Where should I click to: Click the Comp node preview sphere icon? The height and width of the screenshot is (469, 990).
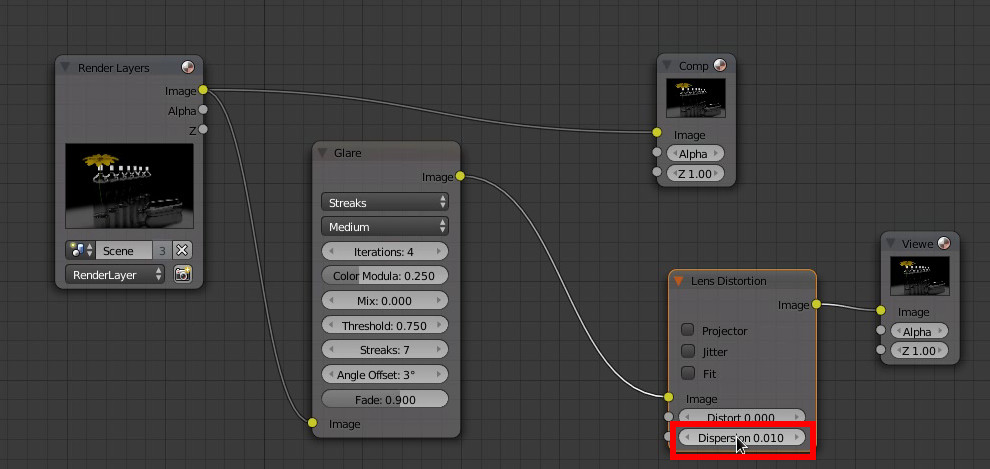pos(720,66)
